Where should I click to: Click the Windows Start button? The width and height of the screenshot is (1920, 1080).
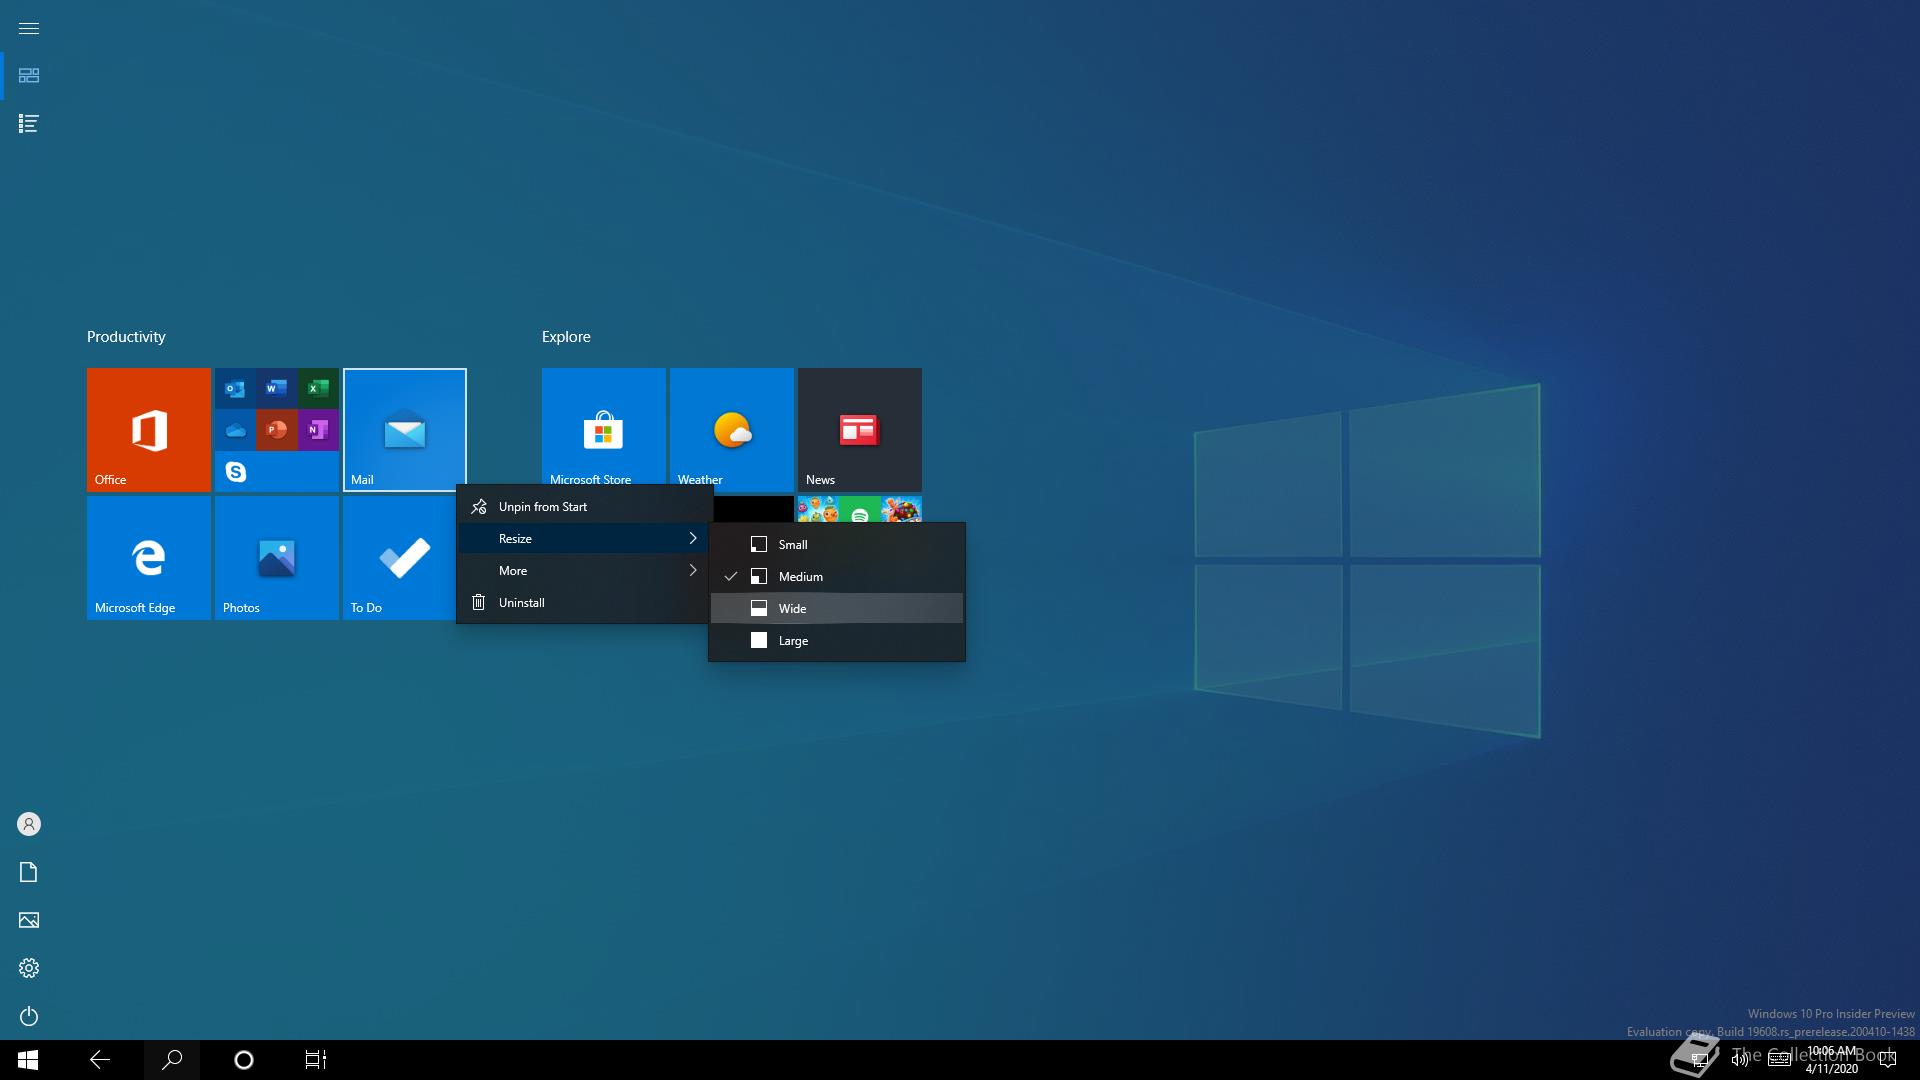coord(28,1060)
